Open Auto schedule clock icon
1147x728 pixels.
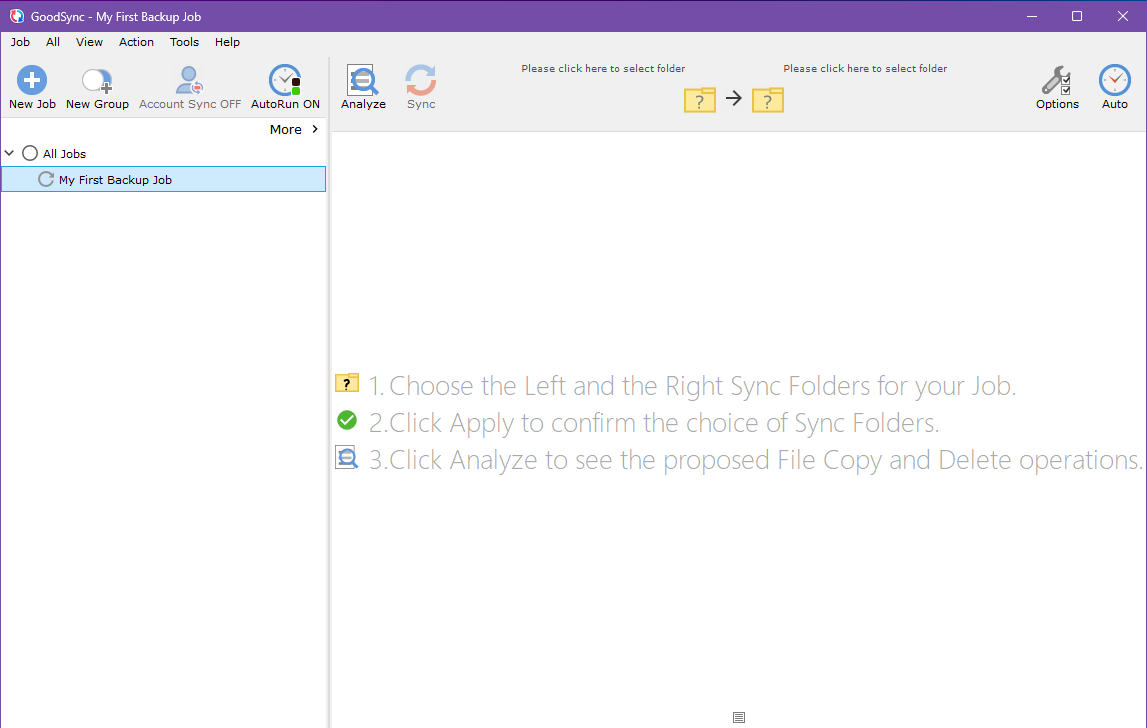click(1114, 87)
